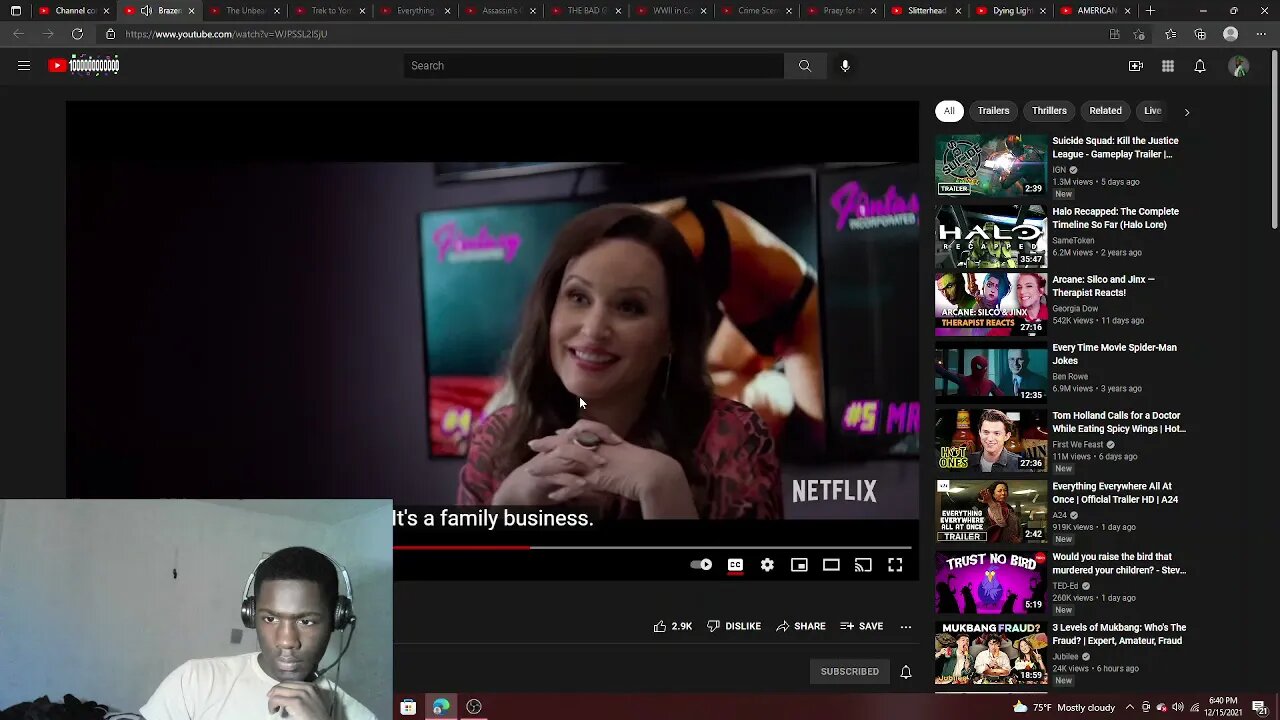Image resolution: width=1280 pixels, height=720 pixels.
Task: Enter full screen on the player
Action: (895, 565)
